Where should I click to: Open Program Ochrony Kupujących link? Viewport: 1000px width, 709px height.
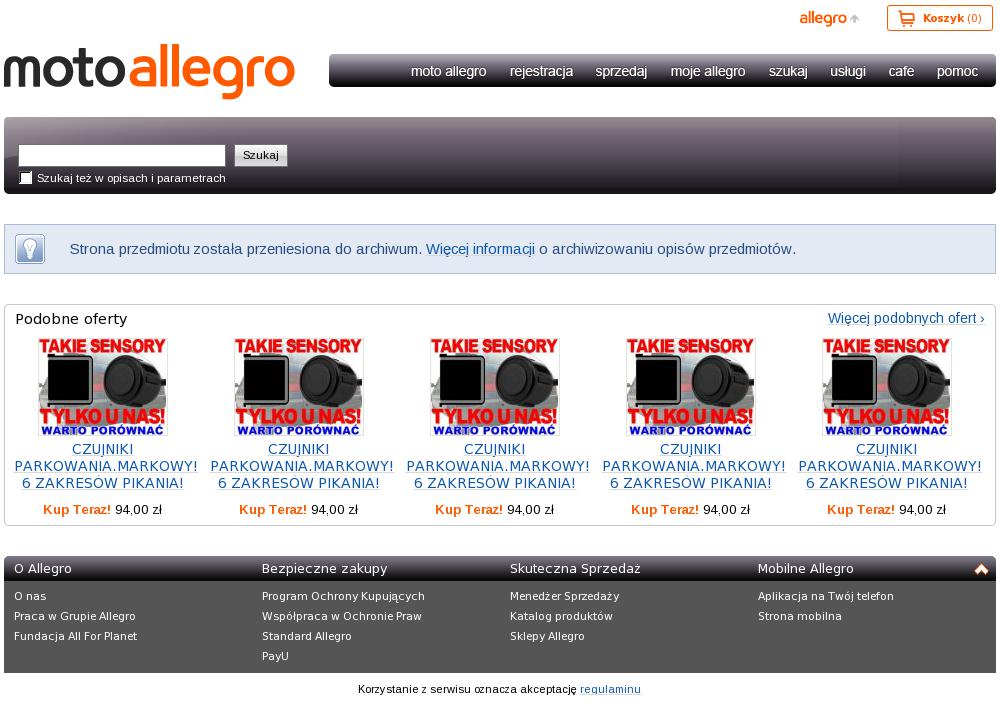[343, 596]
